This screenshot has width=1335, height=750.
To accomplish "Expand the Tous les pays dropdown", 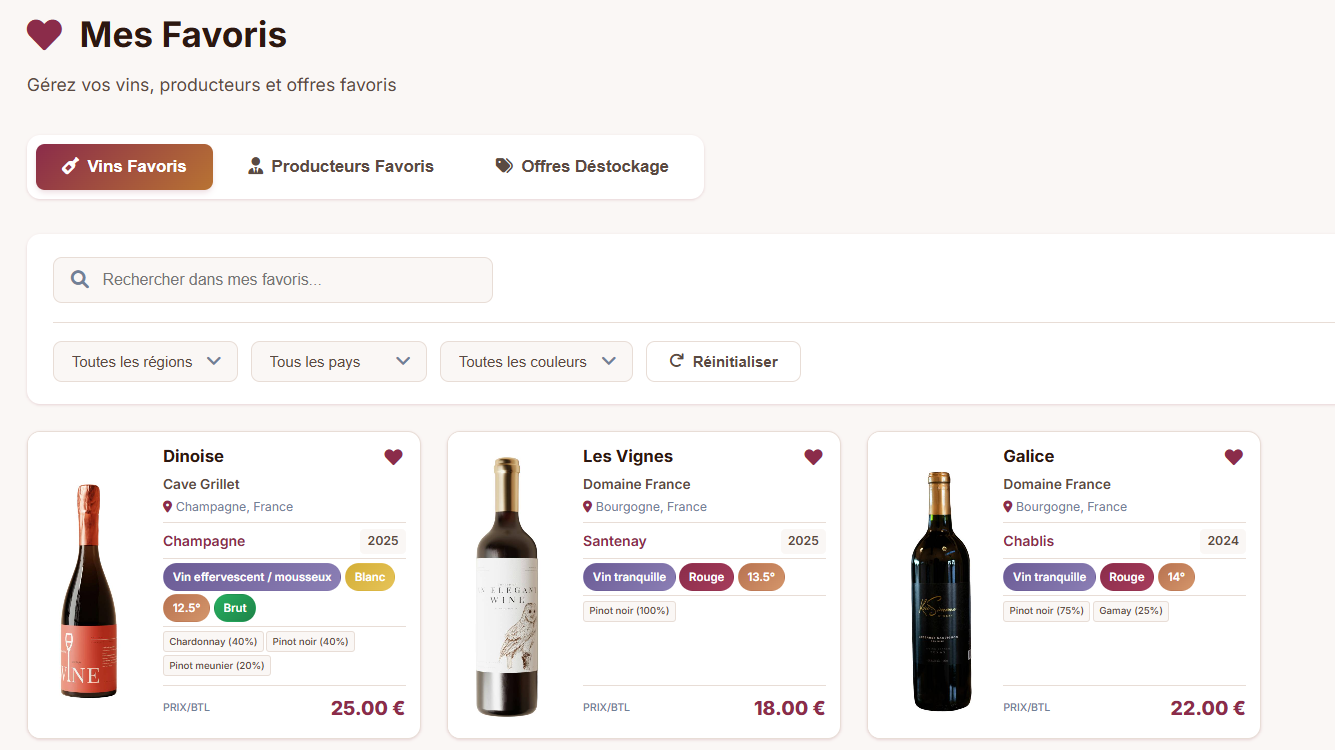I will (338, 362).
